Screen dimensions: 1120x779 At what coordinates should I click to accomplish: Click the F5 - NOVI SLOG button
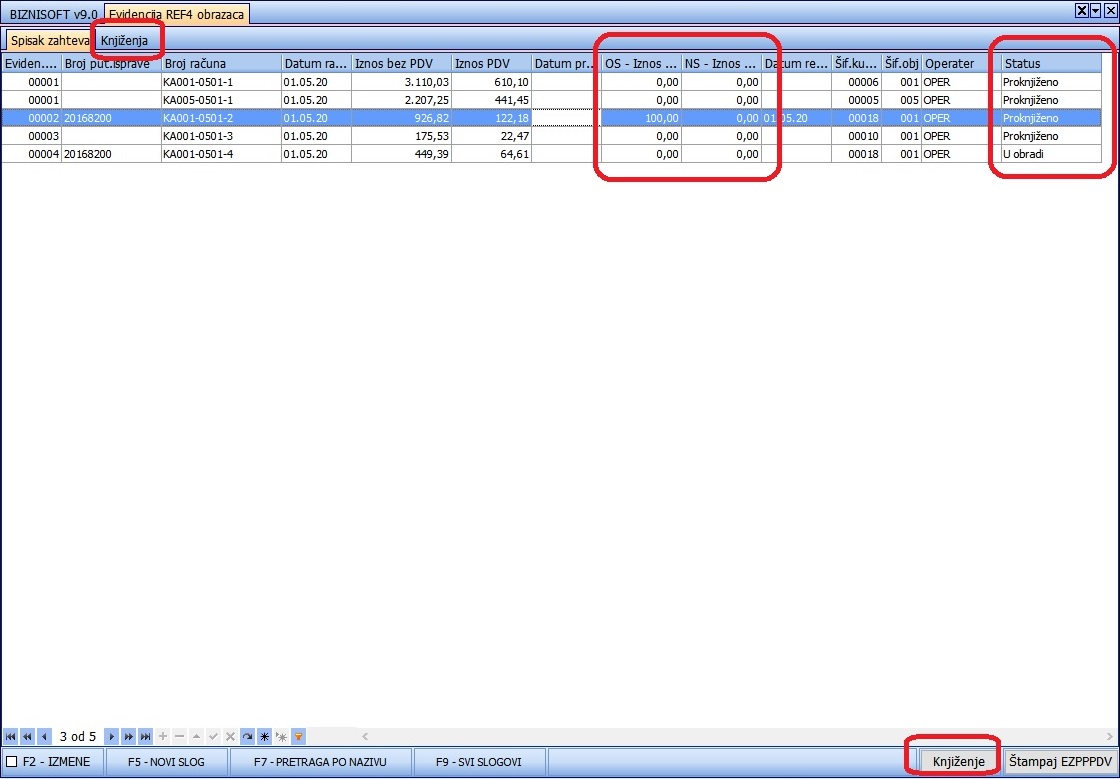coord(166,762)
